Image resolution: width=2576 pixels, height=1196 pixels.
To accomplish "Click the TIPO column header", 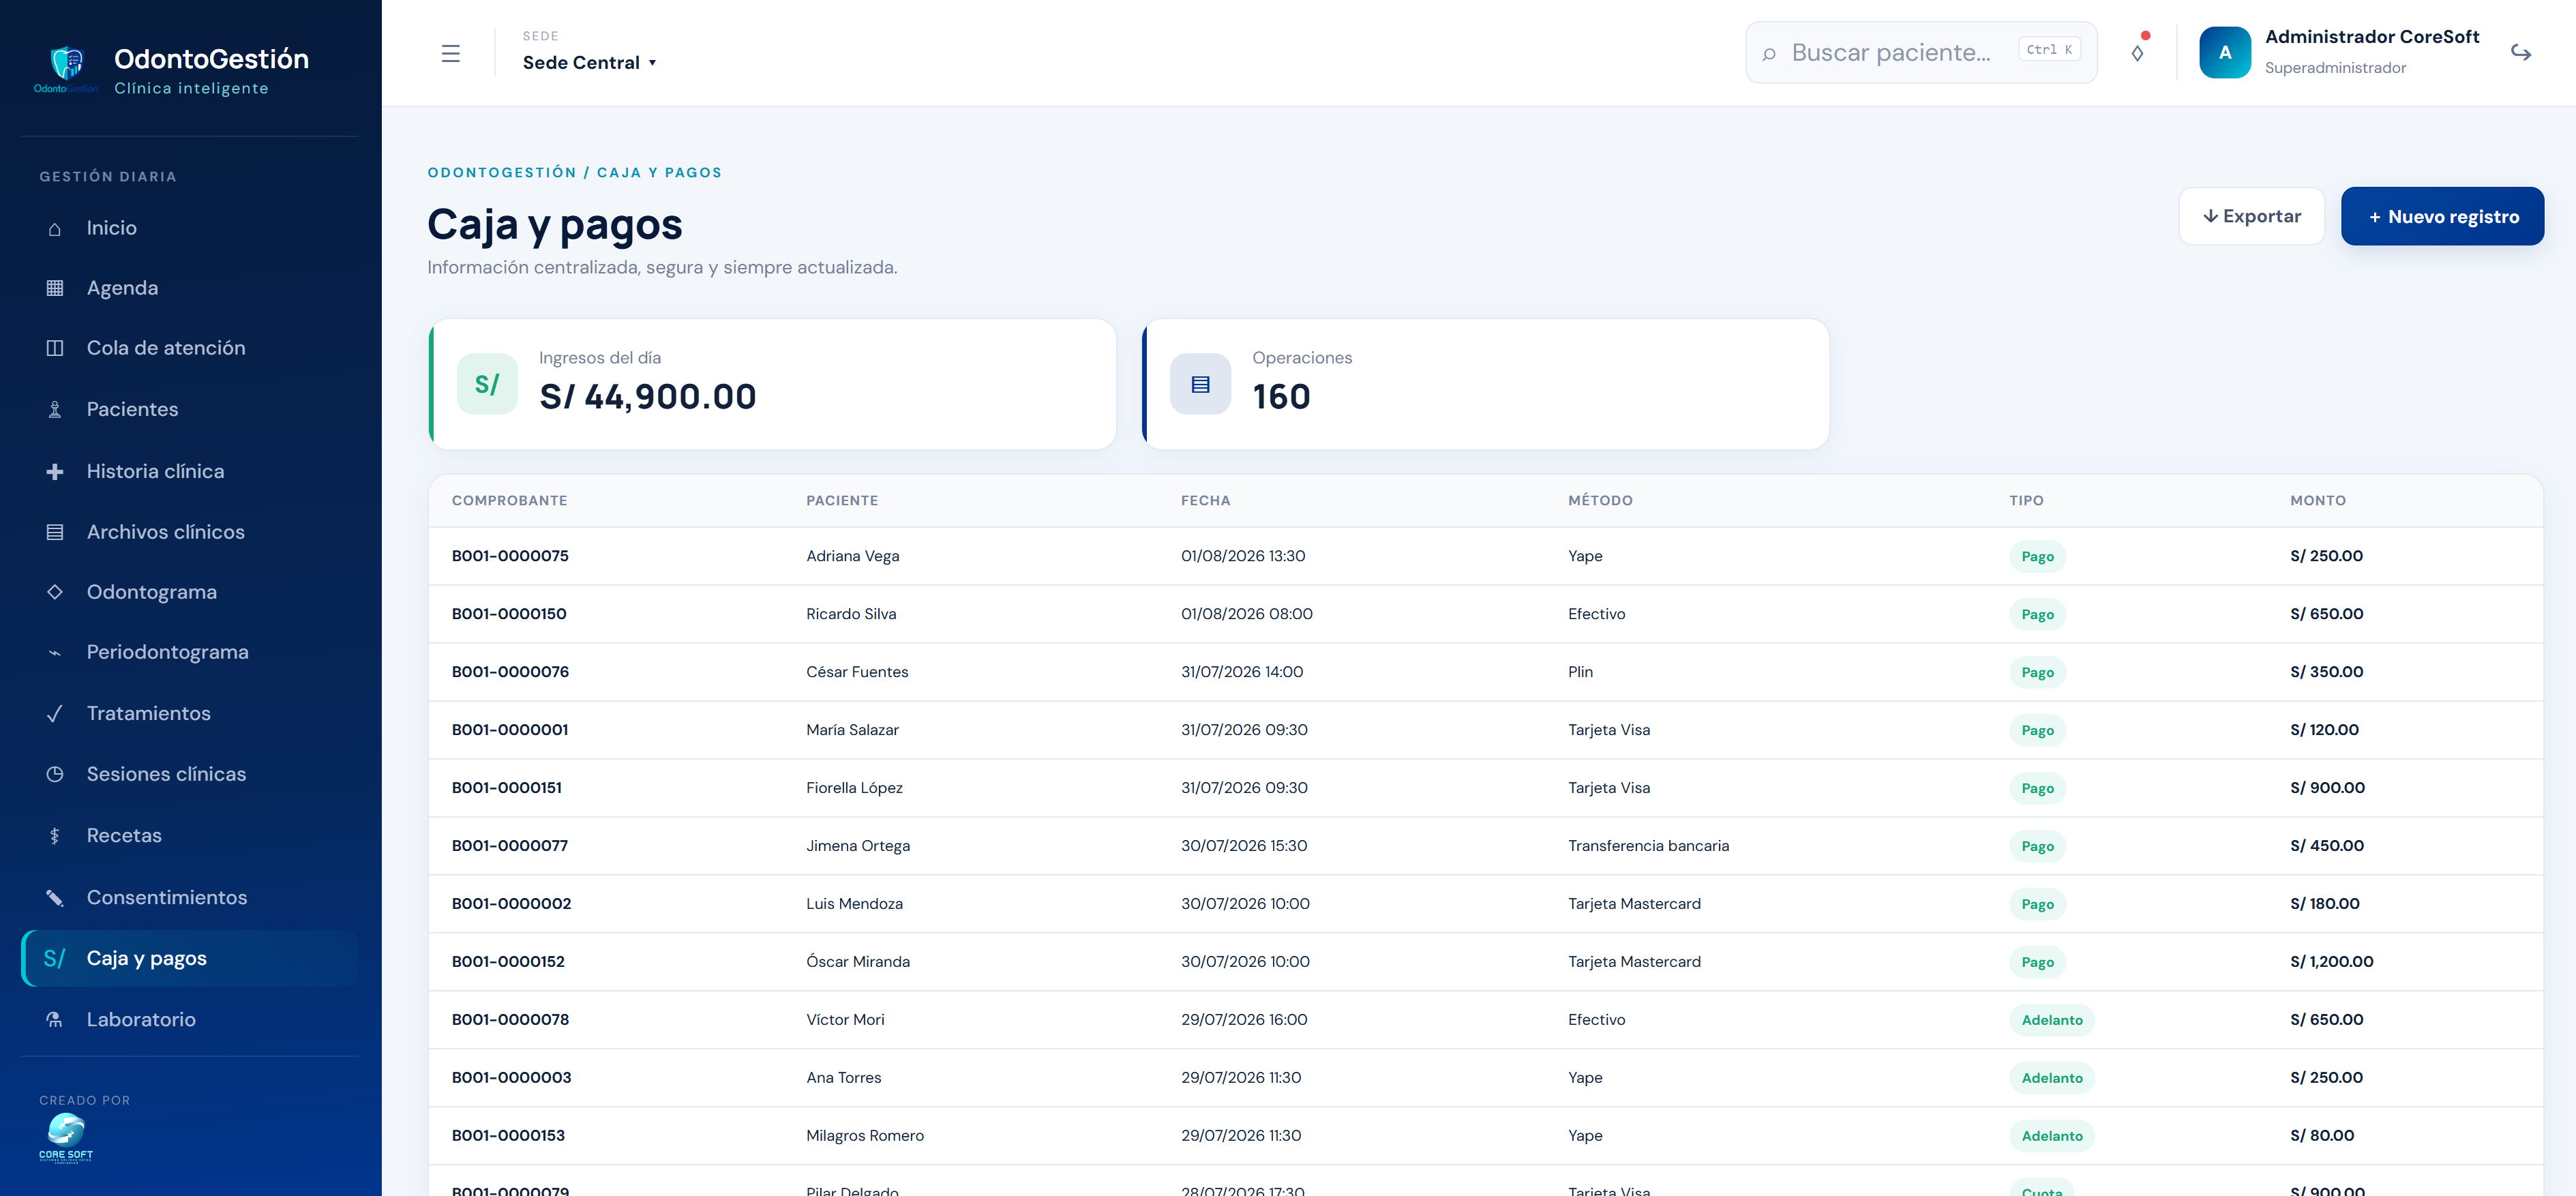I will point(2026,500).
